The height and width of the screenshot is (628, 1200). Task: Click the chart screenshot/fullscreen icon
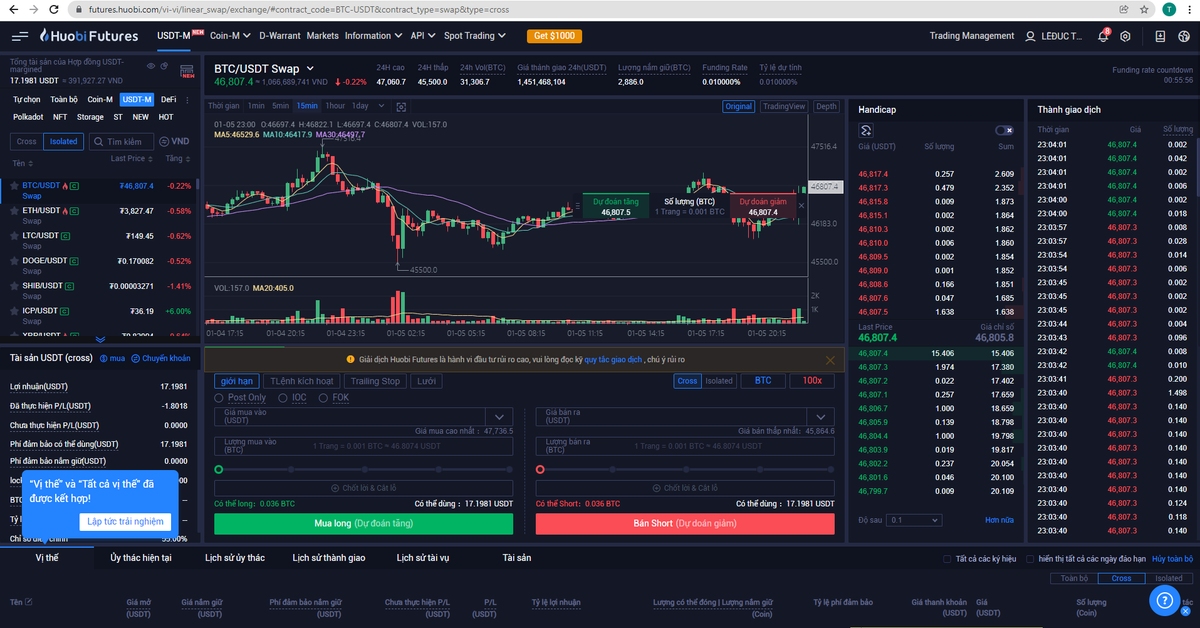[x=401, y=106]
